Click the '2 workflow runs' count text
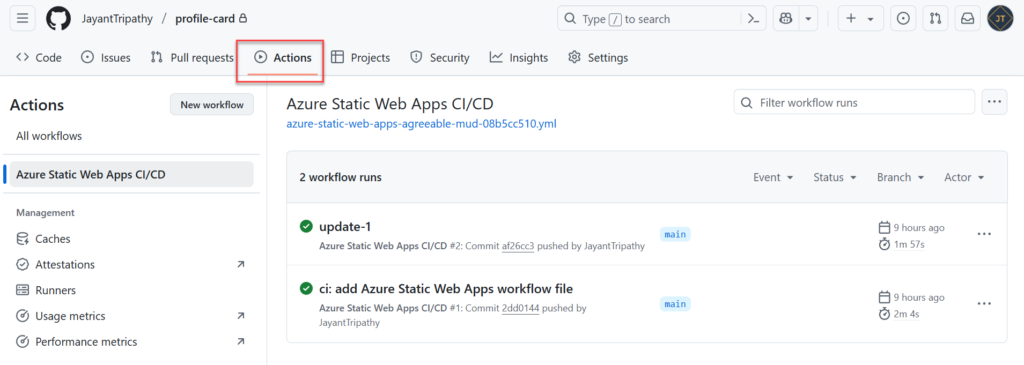 340,177
